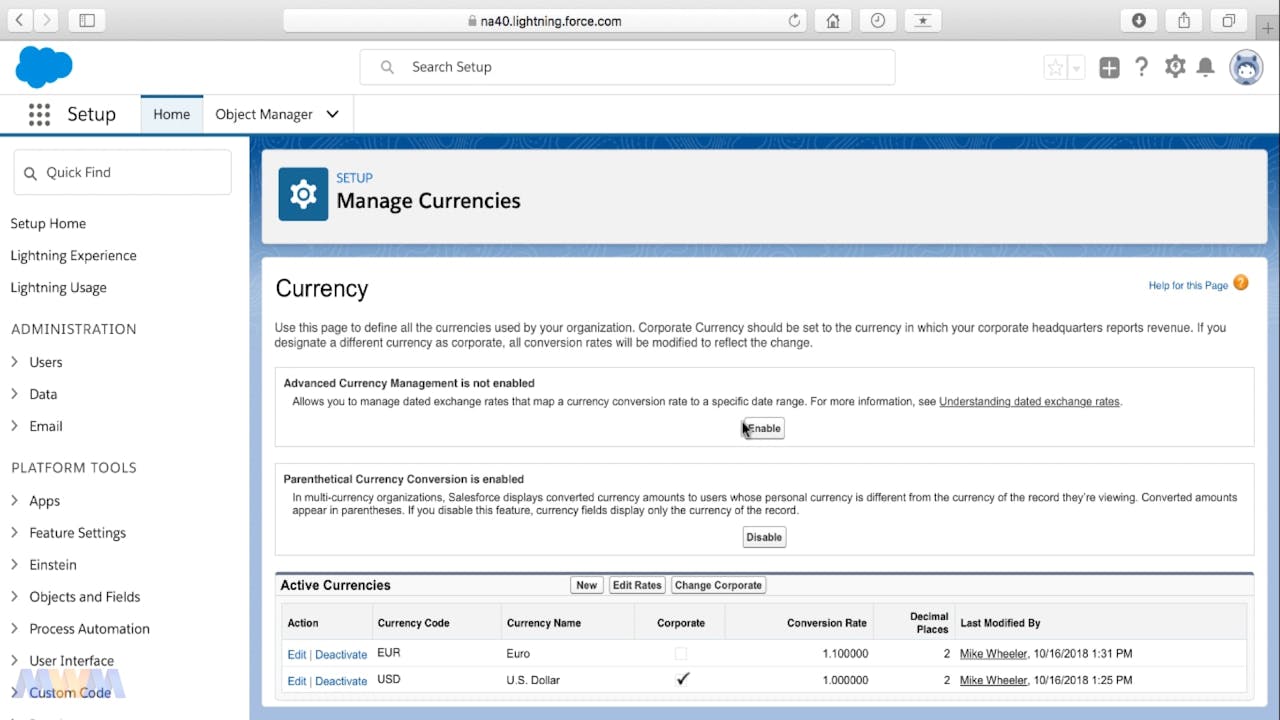Open the Object Manager dropdown arrow
Screen dimensions: 1280x720
pos(333,114)
